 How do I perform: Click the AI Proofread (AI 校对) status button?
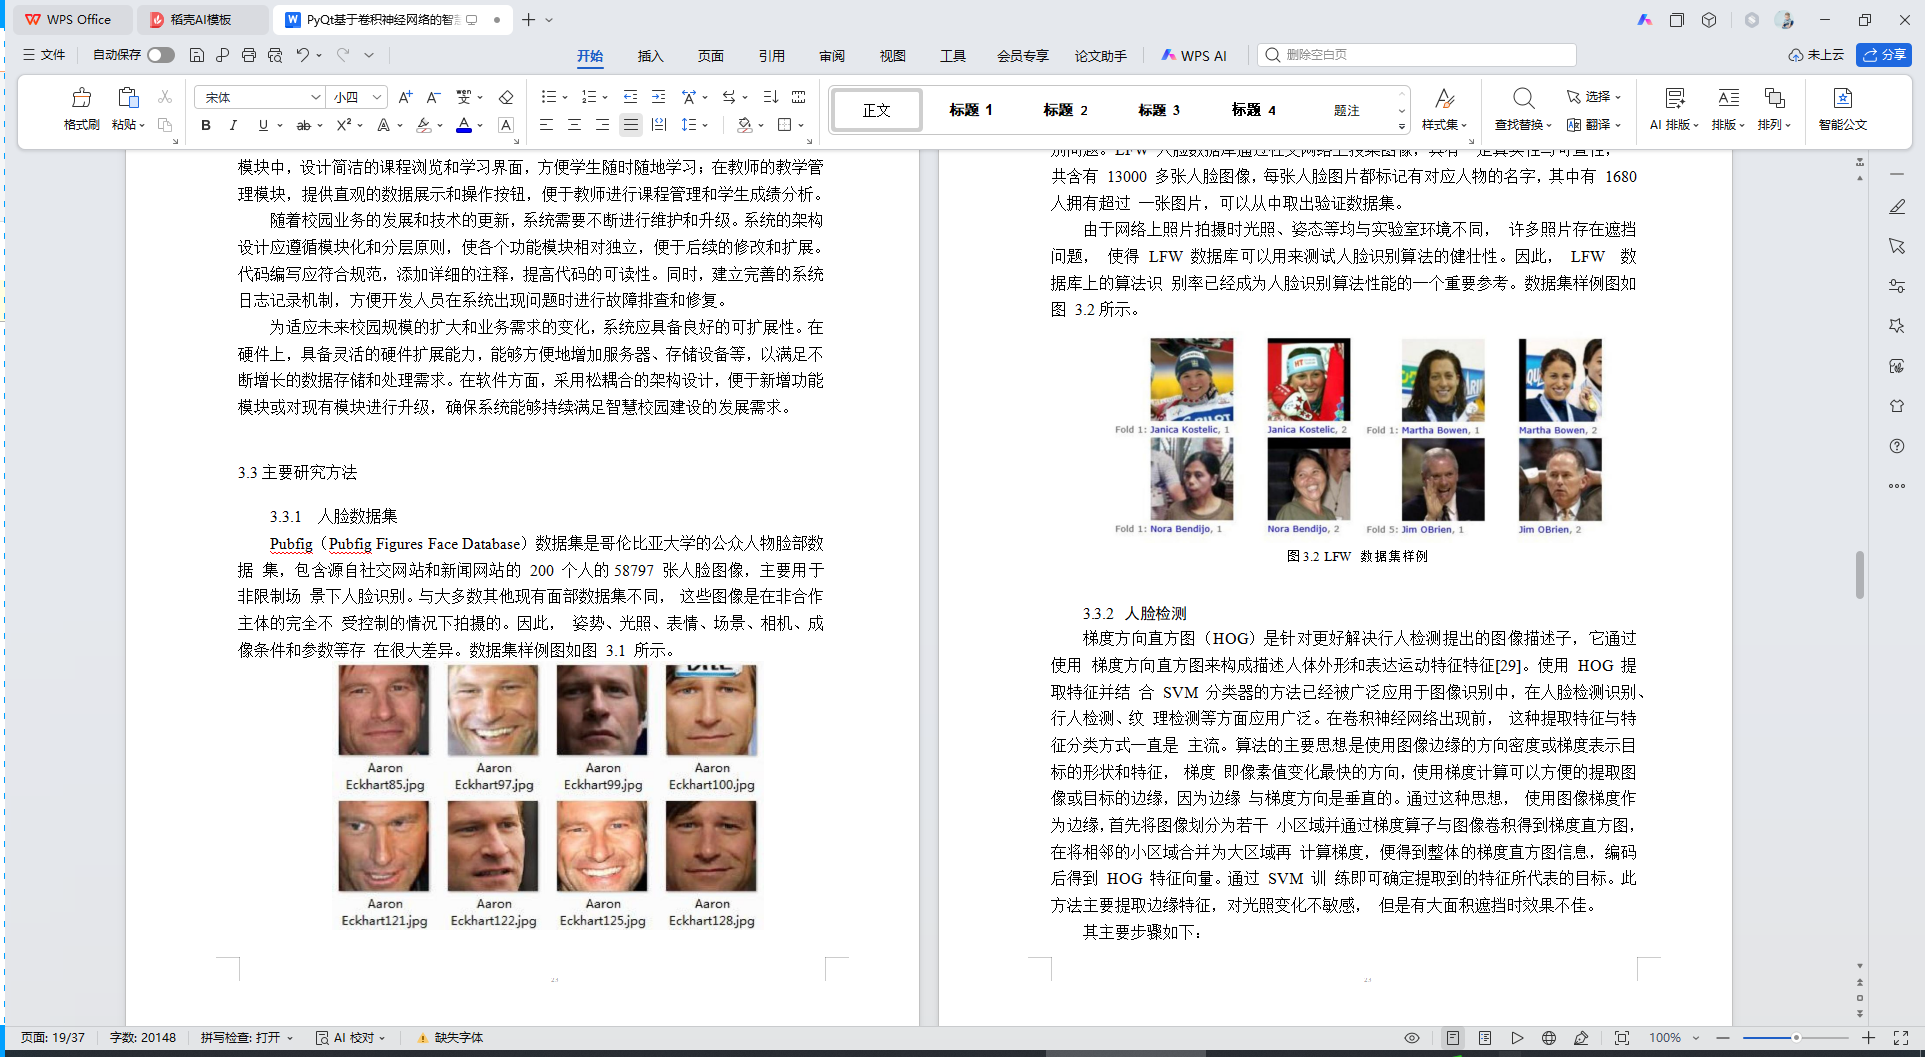pyautogui.click(x=351, y=1038)
